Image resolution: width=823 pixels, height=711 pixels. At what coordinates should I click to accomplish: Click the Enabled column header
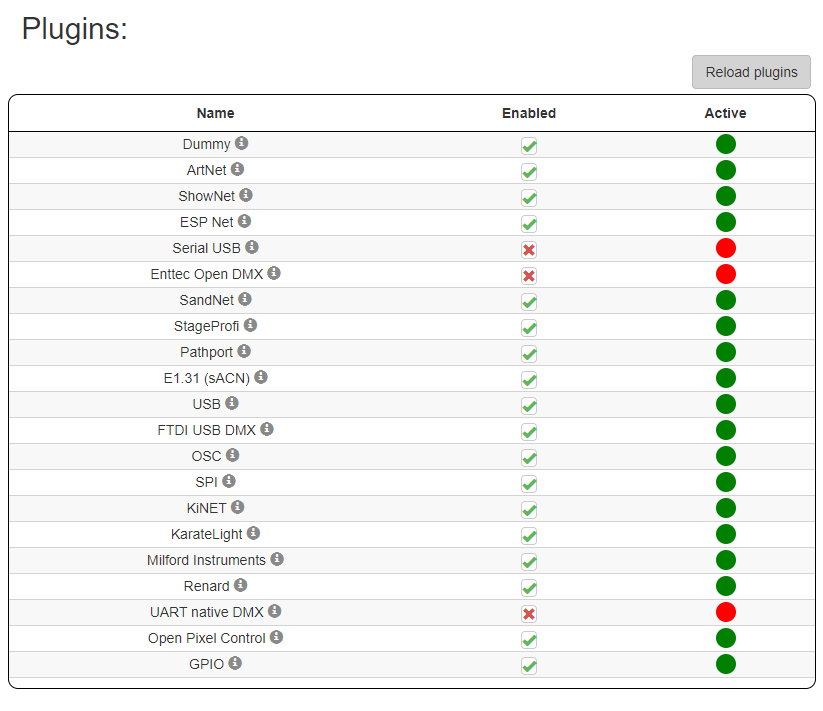point(529,113)
